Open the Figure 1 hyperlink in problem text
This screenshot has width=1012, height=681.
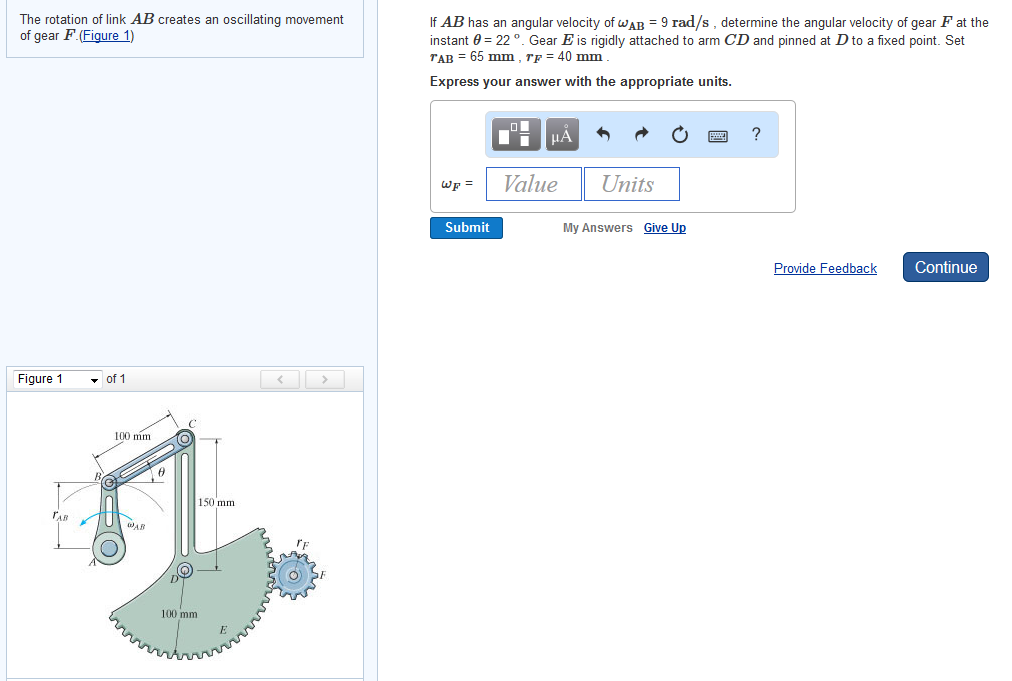(x=105, y=35)
